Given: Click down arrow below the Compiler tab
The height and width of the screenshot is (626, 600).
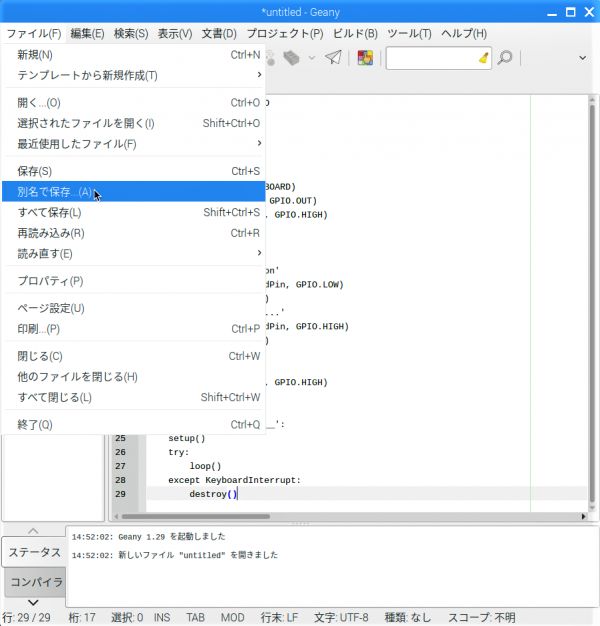Looking at the screenshot, I should (x=32, y=602).
